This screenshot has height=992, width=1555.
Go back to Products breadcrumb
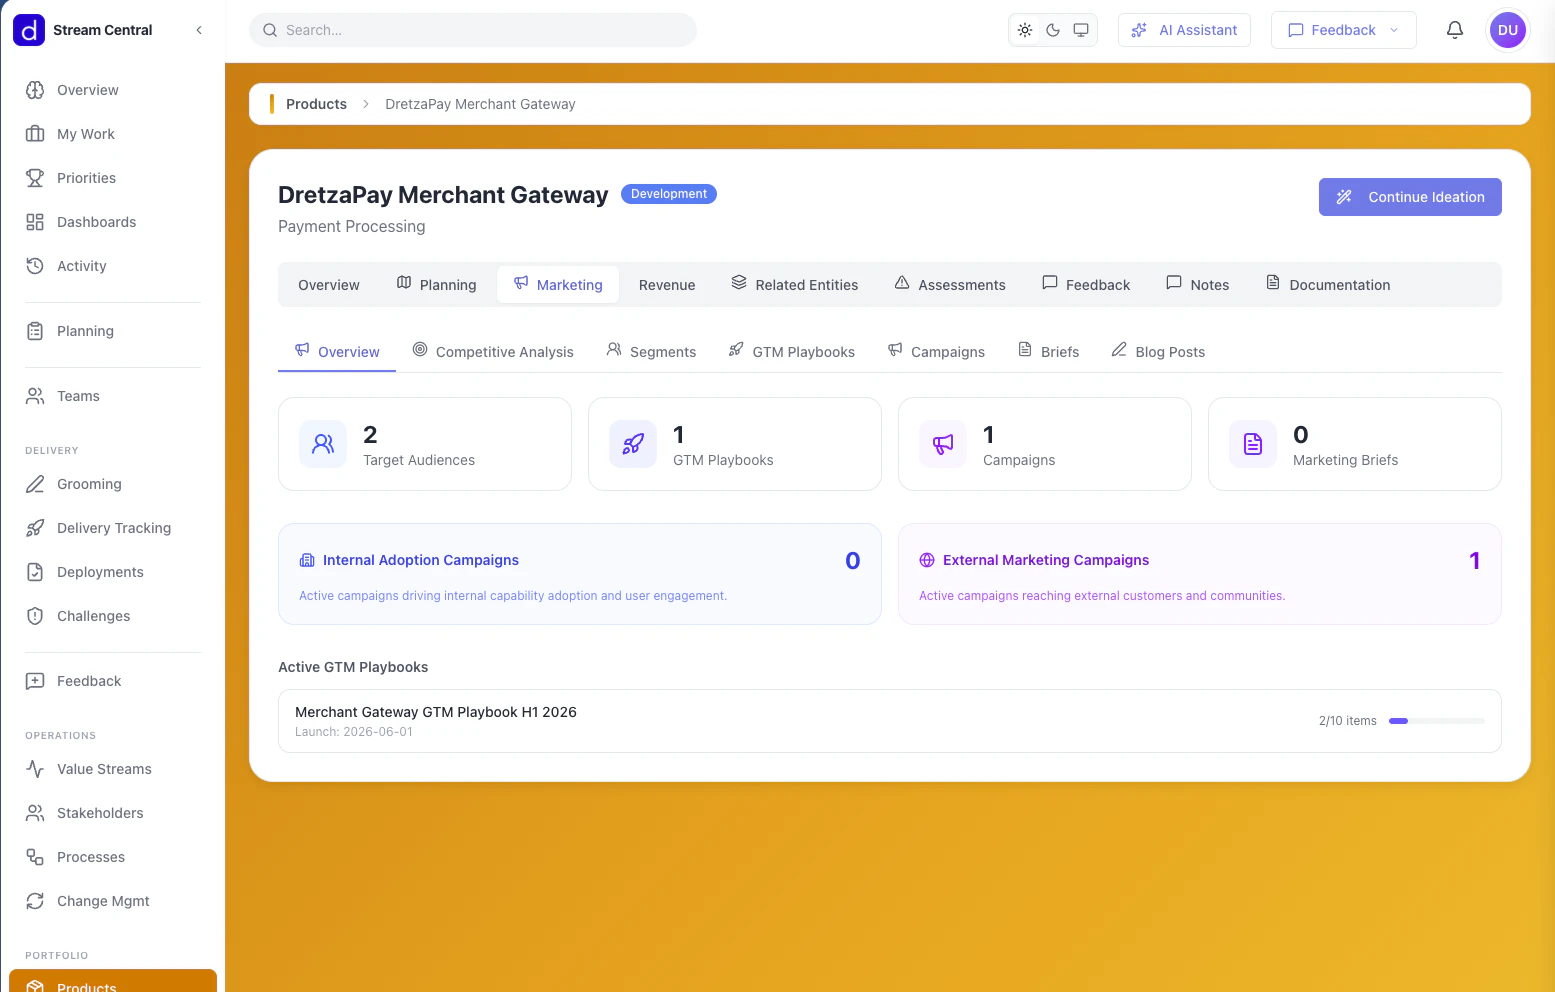click(x=316, y=104)
